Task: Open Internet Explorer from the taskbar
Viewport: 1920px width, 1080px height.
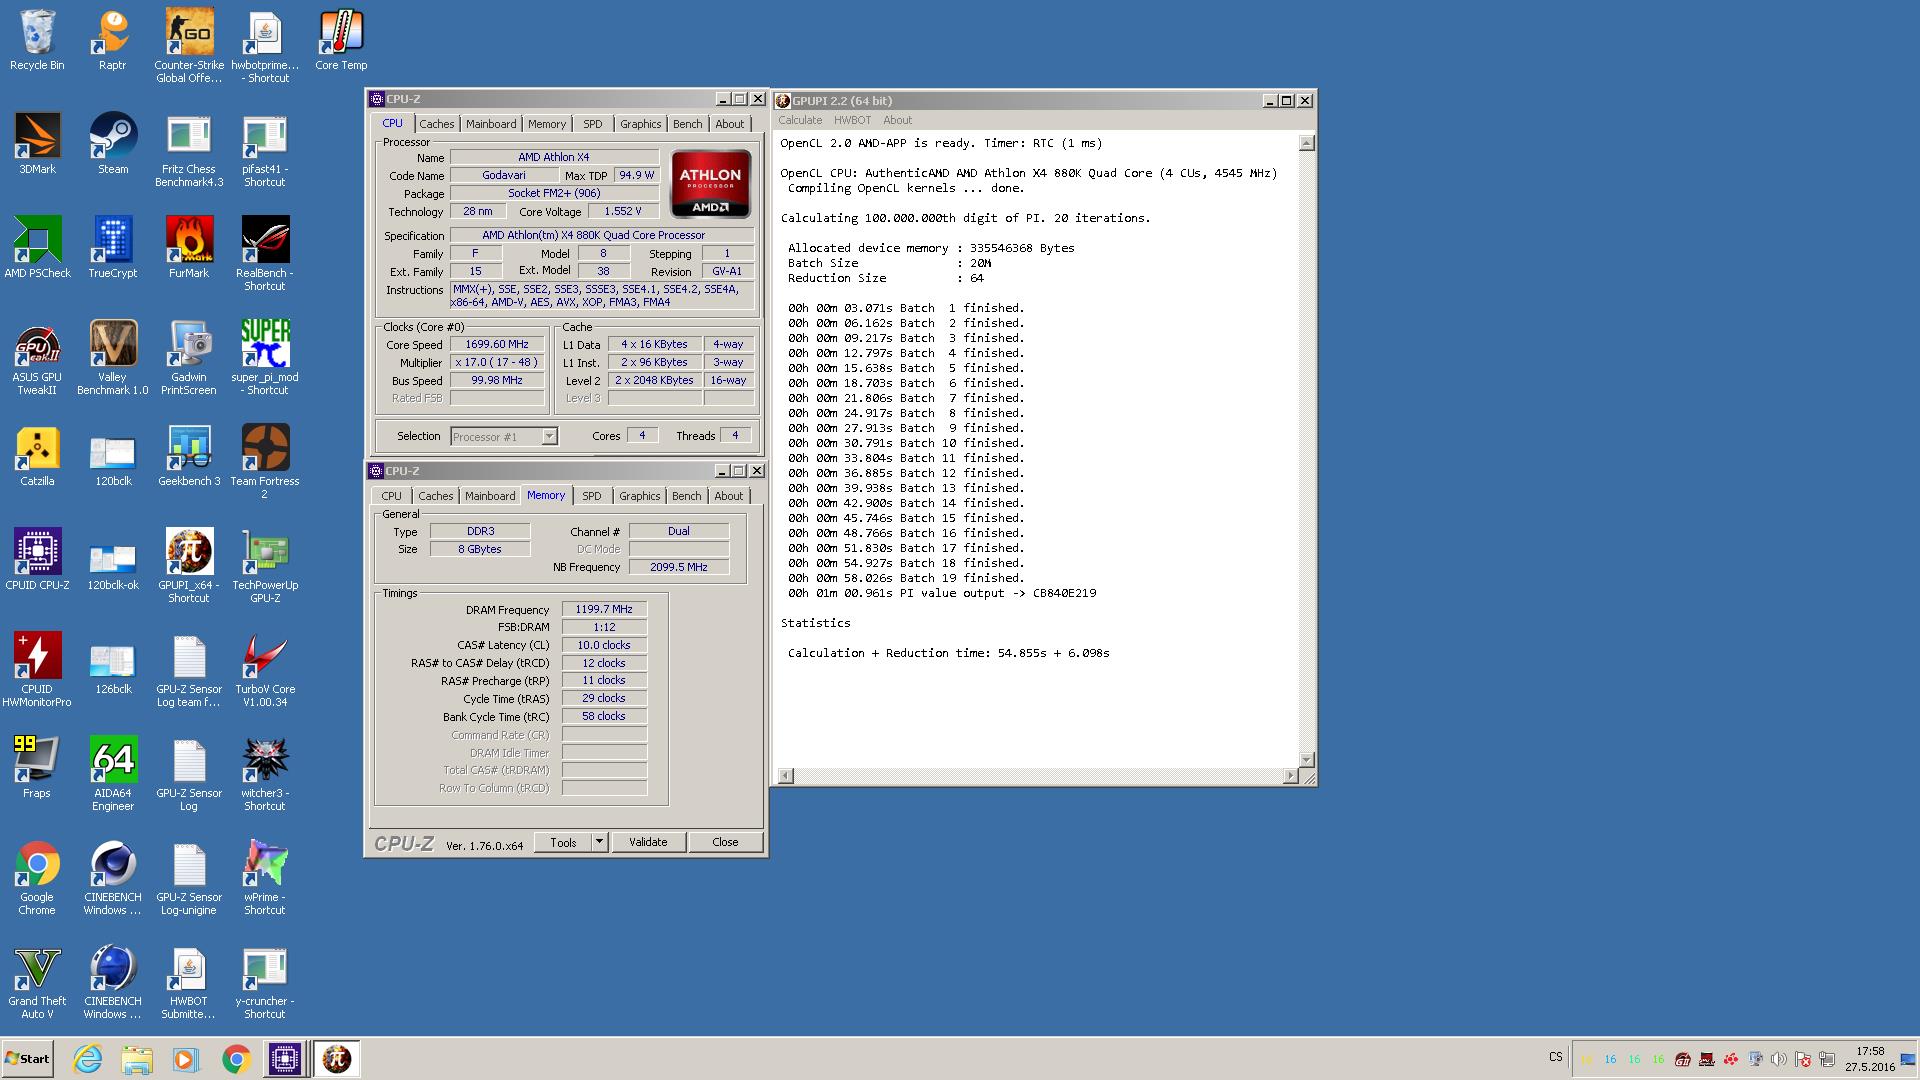Action: 89,1059
